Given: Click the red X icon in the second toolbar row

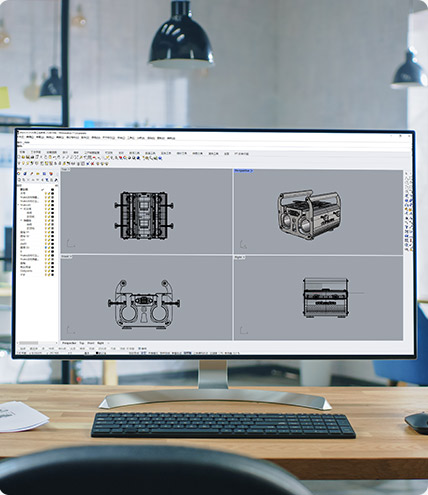Looking at the screenshot, I should (x=93, y=163).
